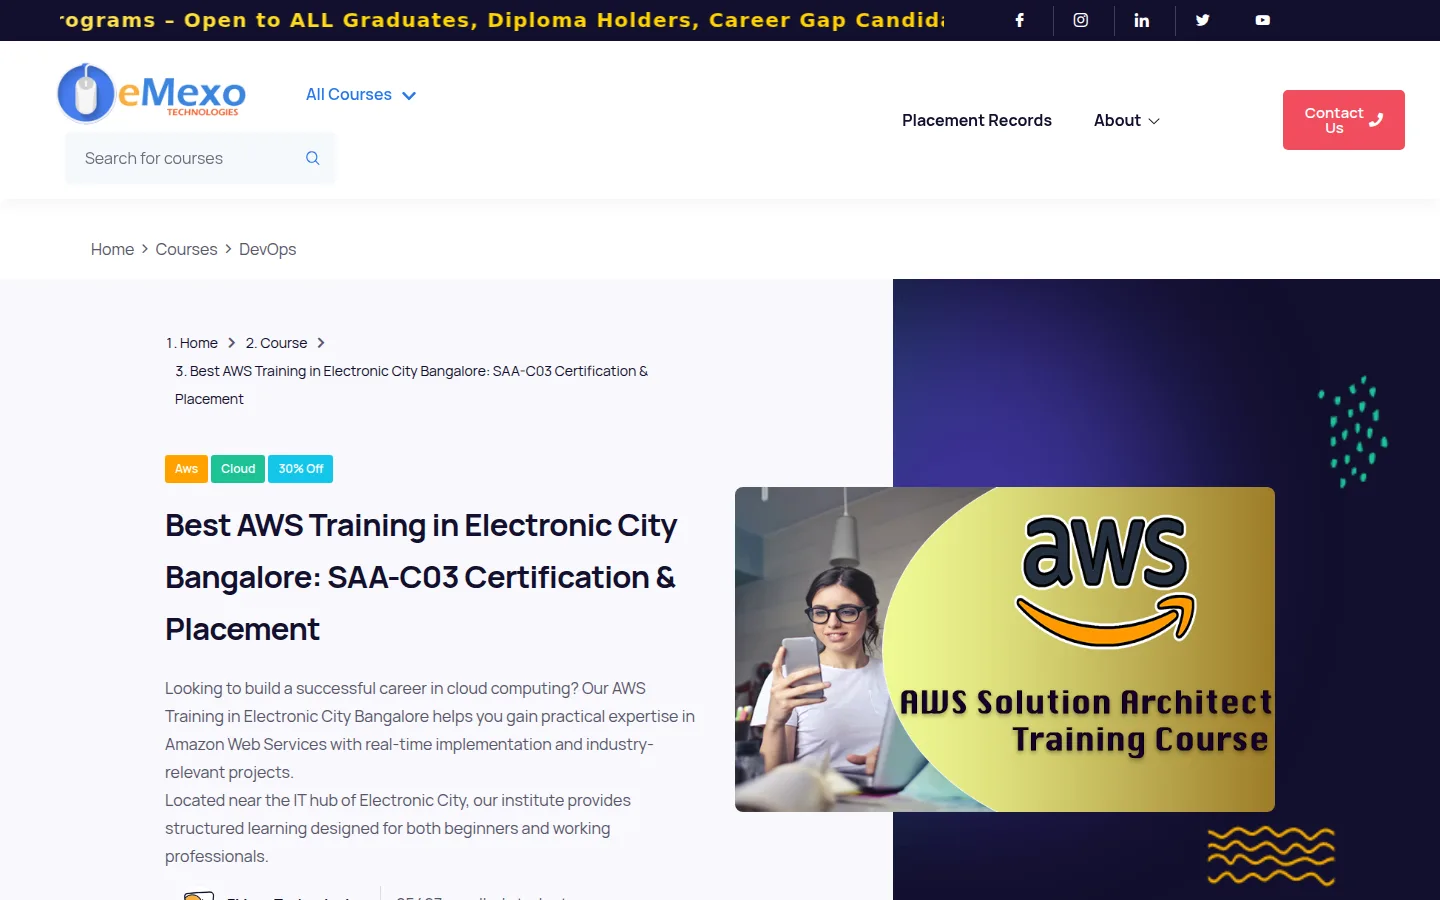Go to Courses in breadcrumb
This screenshot has width=1440, height=900.
(186, 249)
